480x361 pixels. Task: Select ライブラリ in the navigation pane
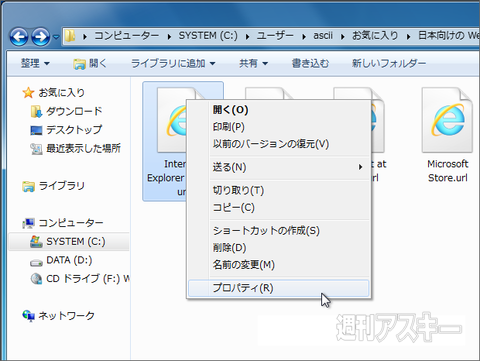pos(61,186)
